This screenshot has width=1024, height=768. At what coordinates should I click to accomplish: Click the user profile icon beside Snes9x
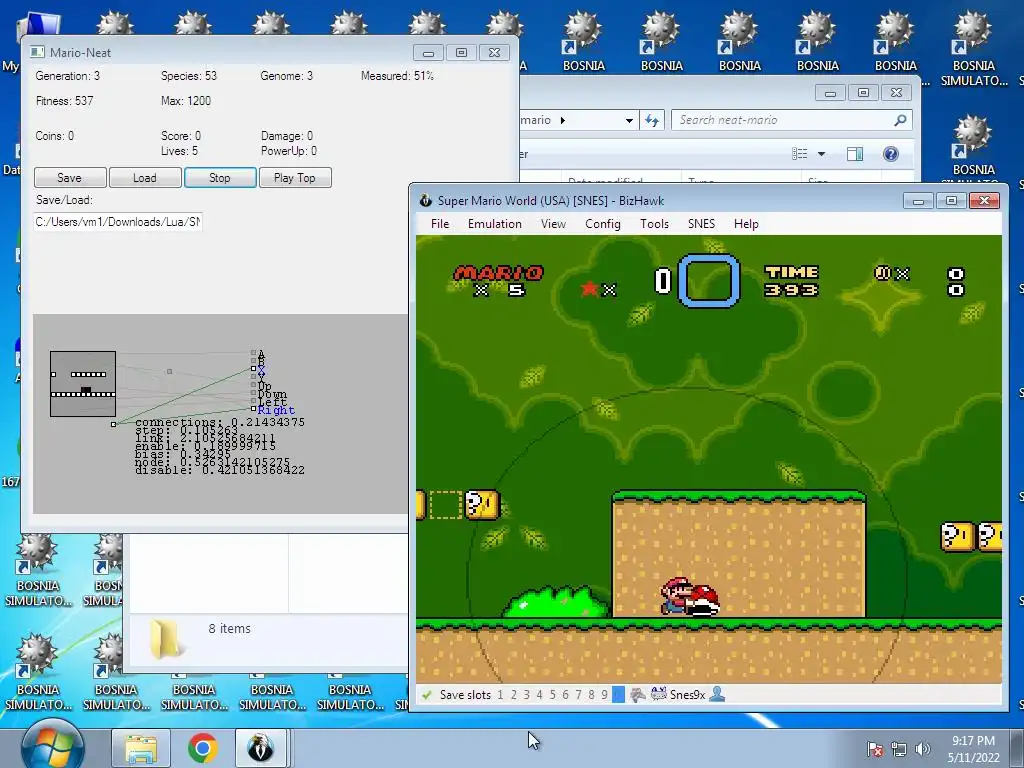(717, 694)
